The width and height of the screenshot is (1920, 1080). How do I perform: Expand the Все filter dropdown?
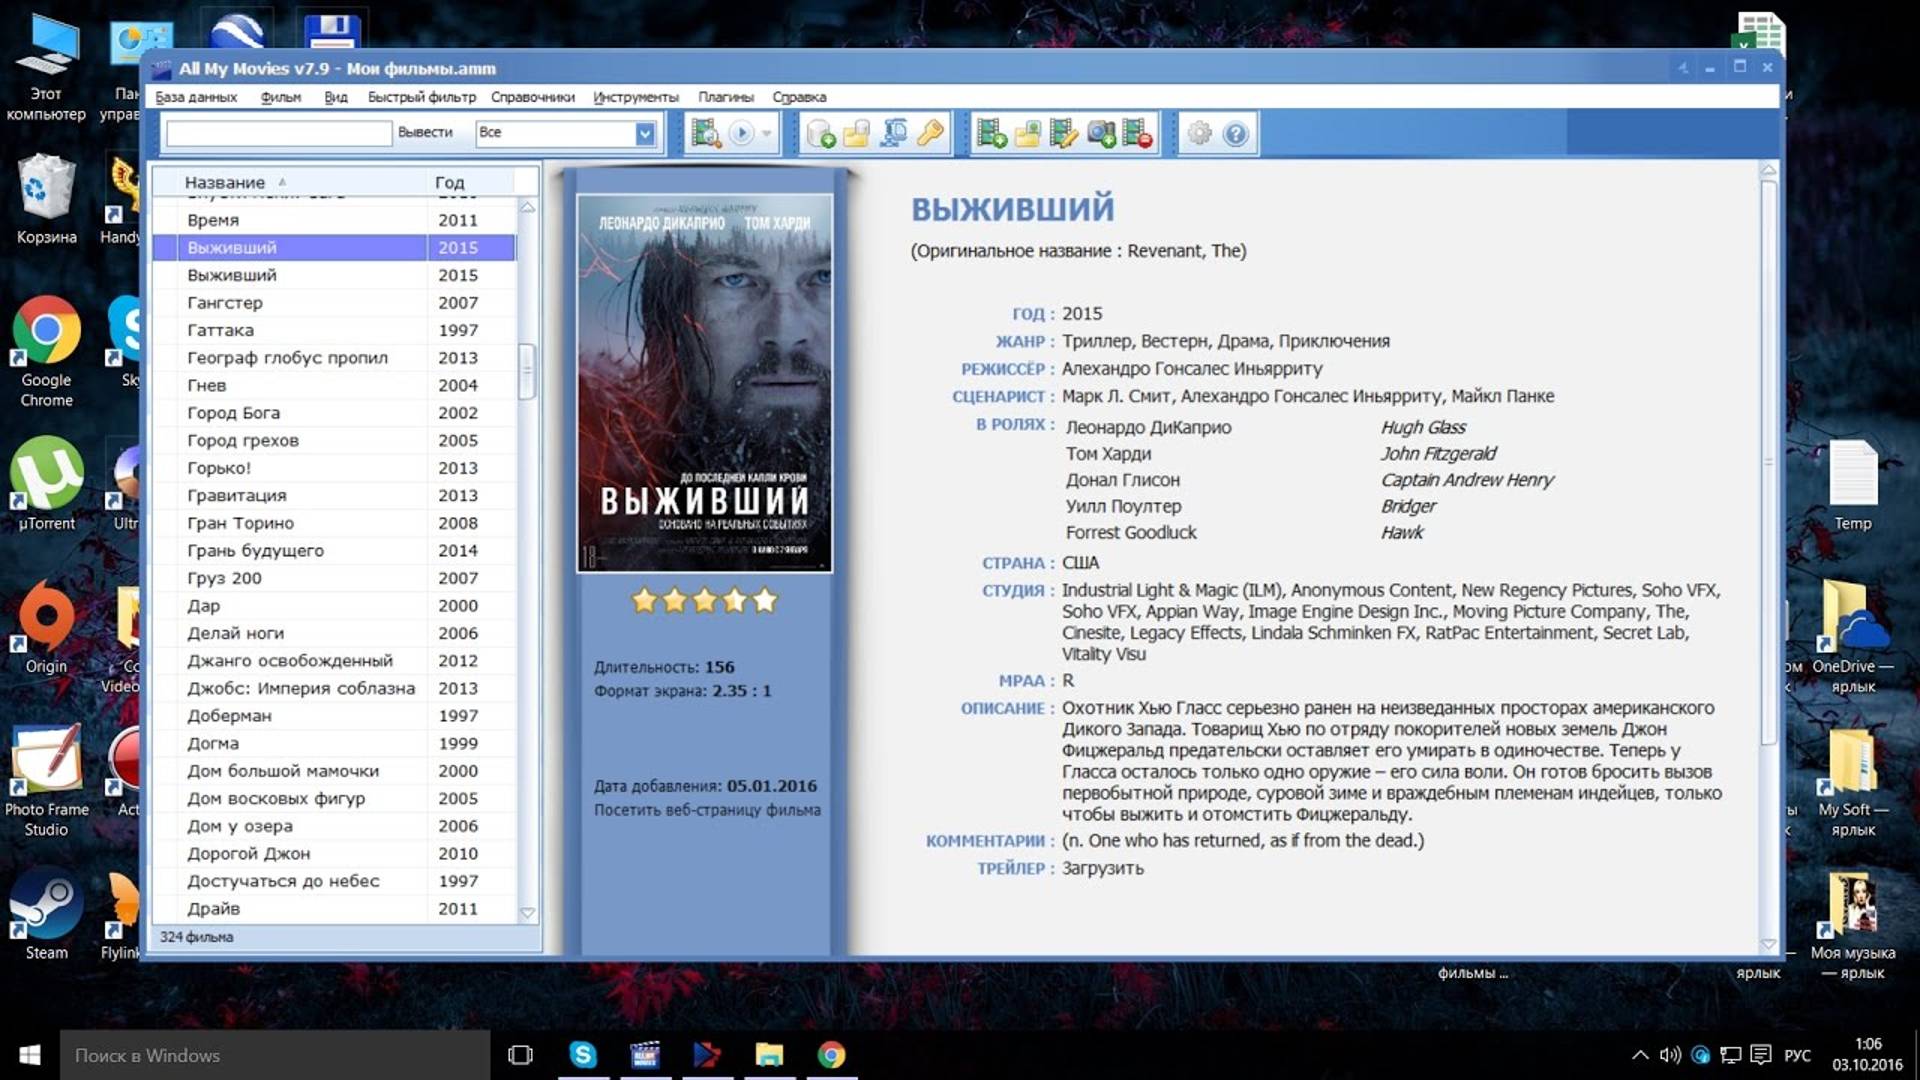click(x=645, y=132)
